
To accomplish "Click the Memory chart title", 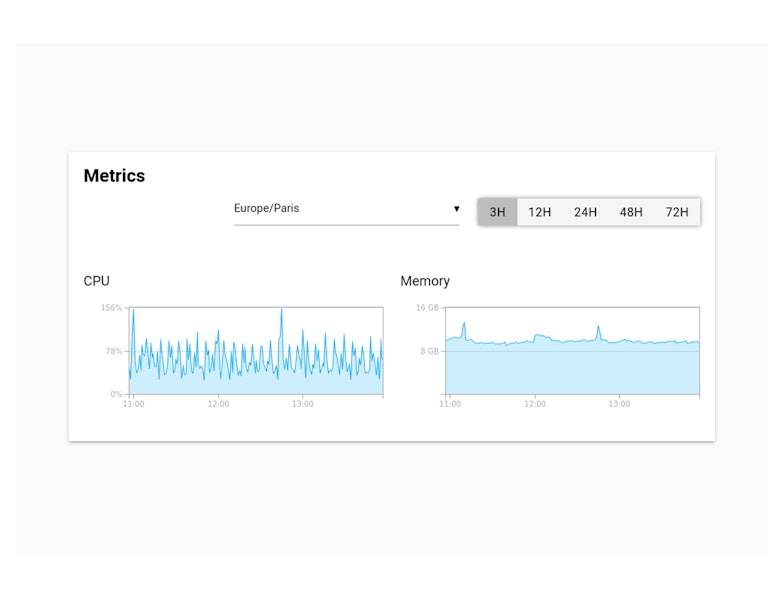I will pyautogui.click(x=425, y=281).
